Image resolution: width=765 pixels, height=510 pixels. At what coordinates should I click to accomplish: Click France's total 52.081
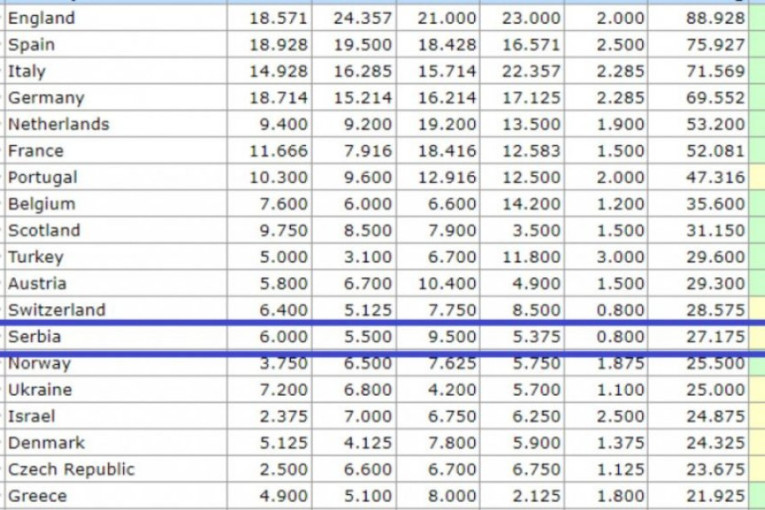click(715, 151)
